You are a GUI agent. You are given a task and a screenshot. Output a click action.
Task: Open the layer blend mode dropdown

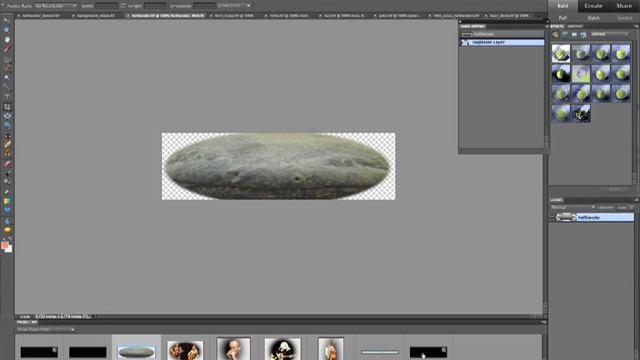[573, 207]
